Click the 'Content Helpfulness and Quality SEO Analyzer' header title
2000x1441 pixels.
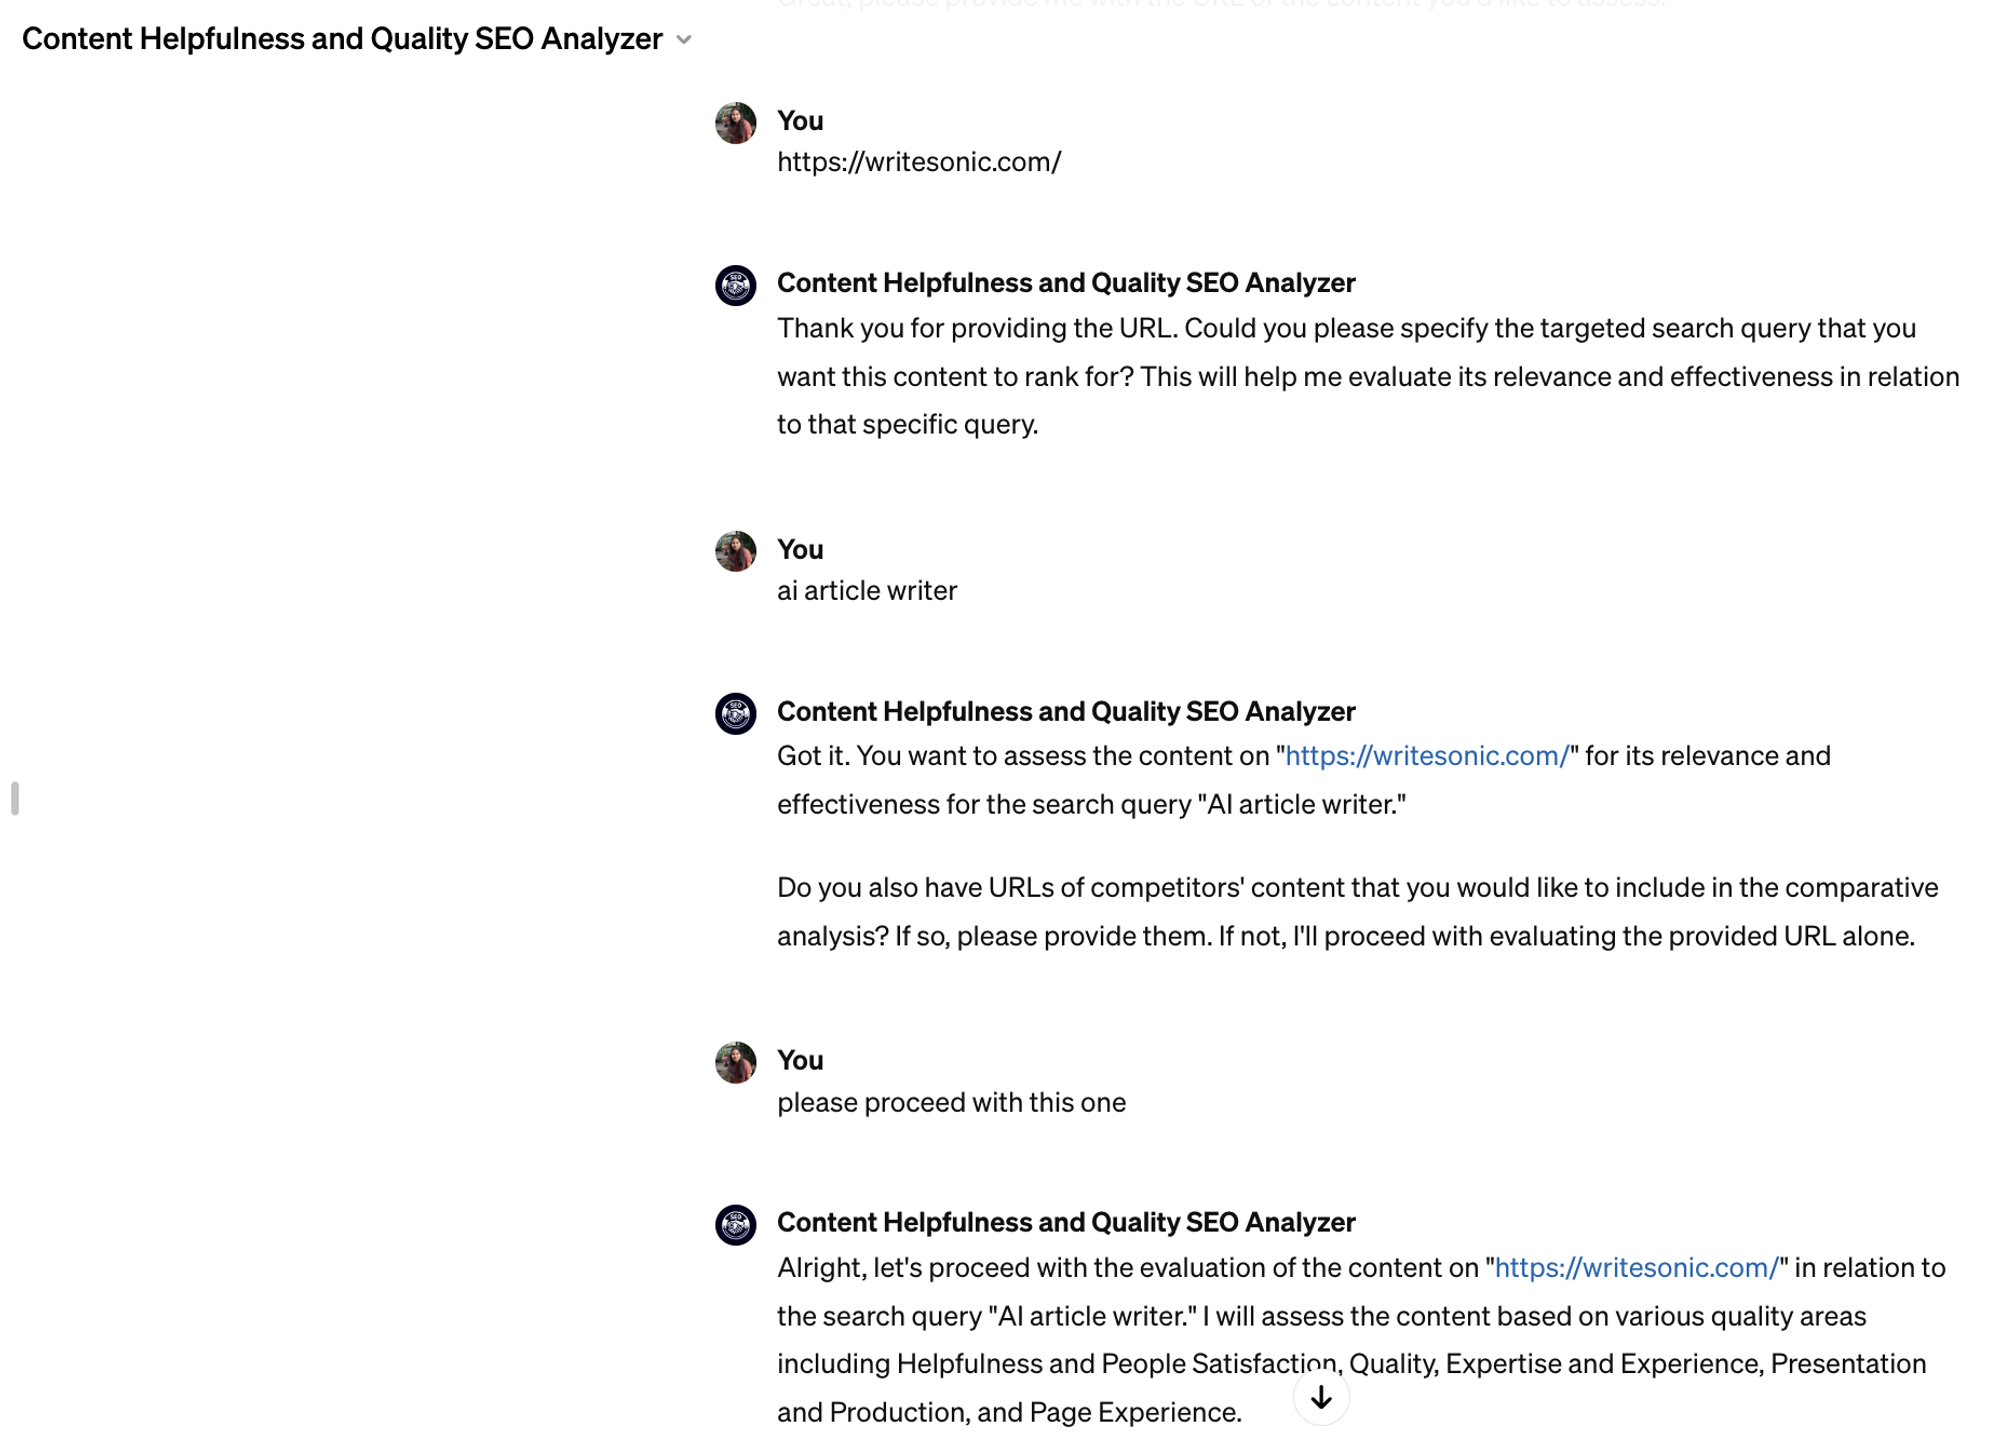(342, 39)
